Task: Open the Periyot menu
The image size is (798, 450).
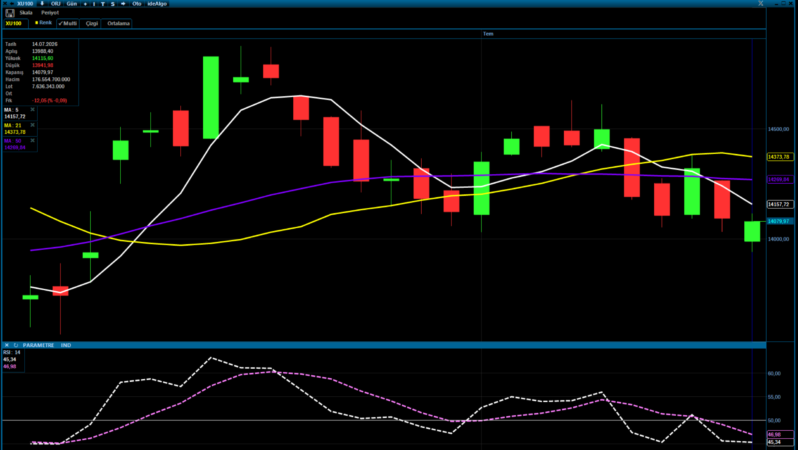Action: pyautogui.click(x=50, y=13)
